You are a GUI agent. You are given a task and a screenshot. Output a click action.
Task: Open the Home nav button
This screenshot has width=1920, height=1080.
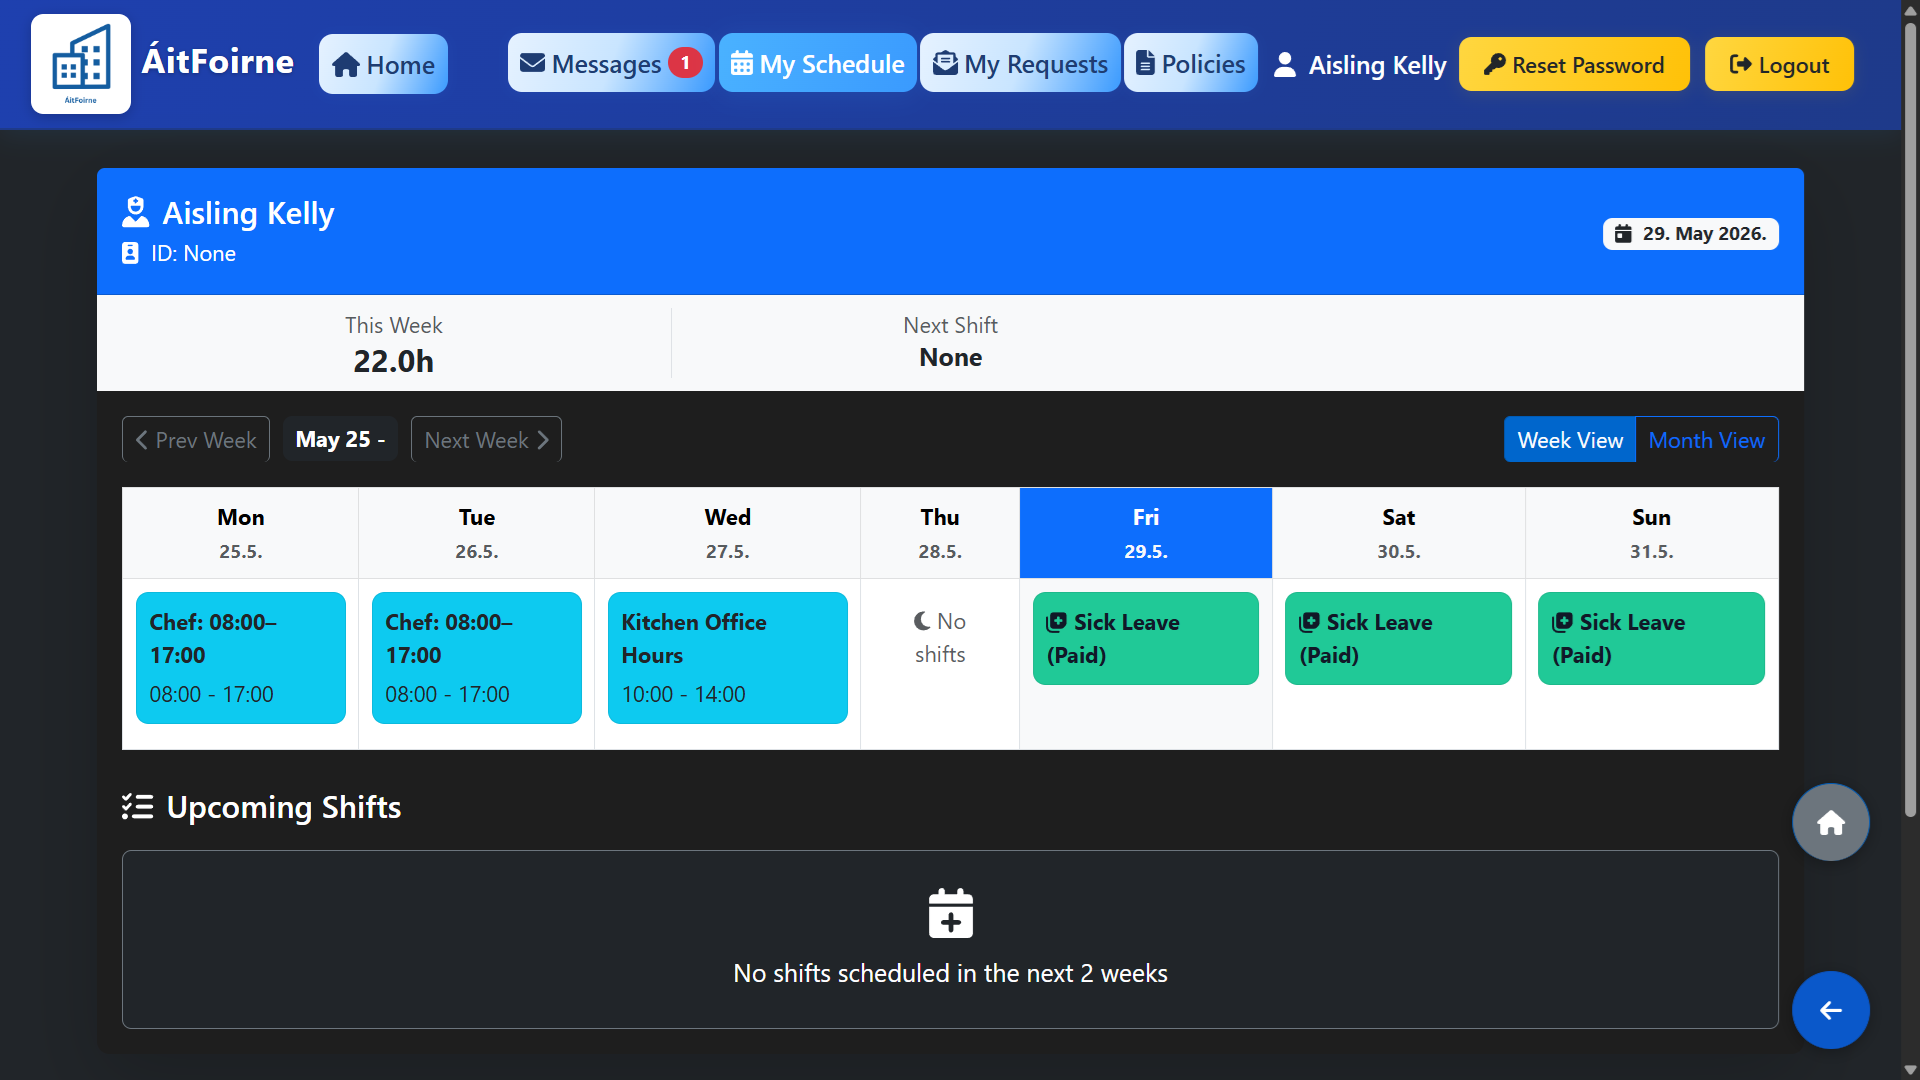pyautogui.click(x=383, y=64)
